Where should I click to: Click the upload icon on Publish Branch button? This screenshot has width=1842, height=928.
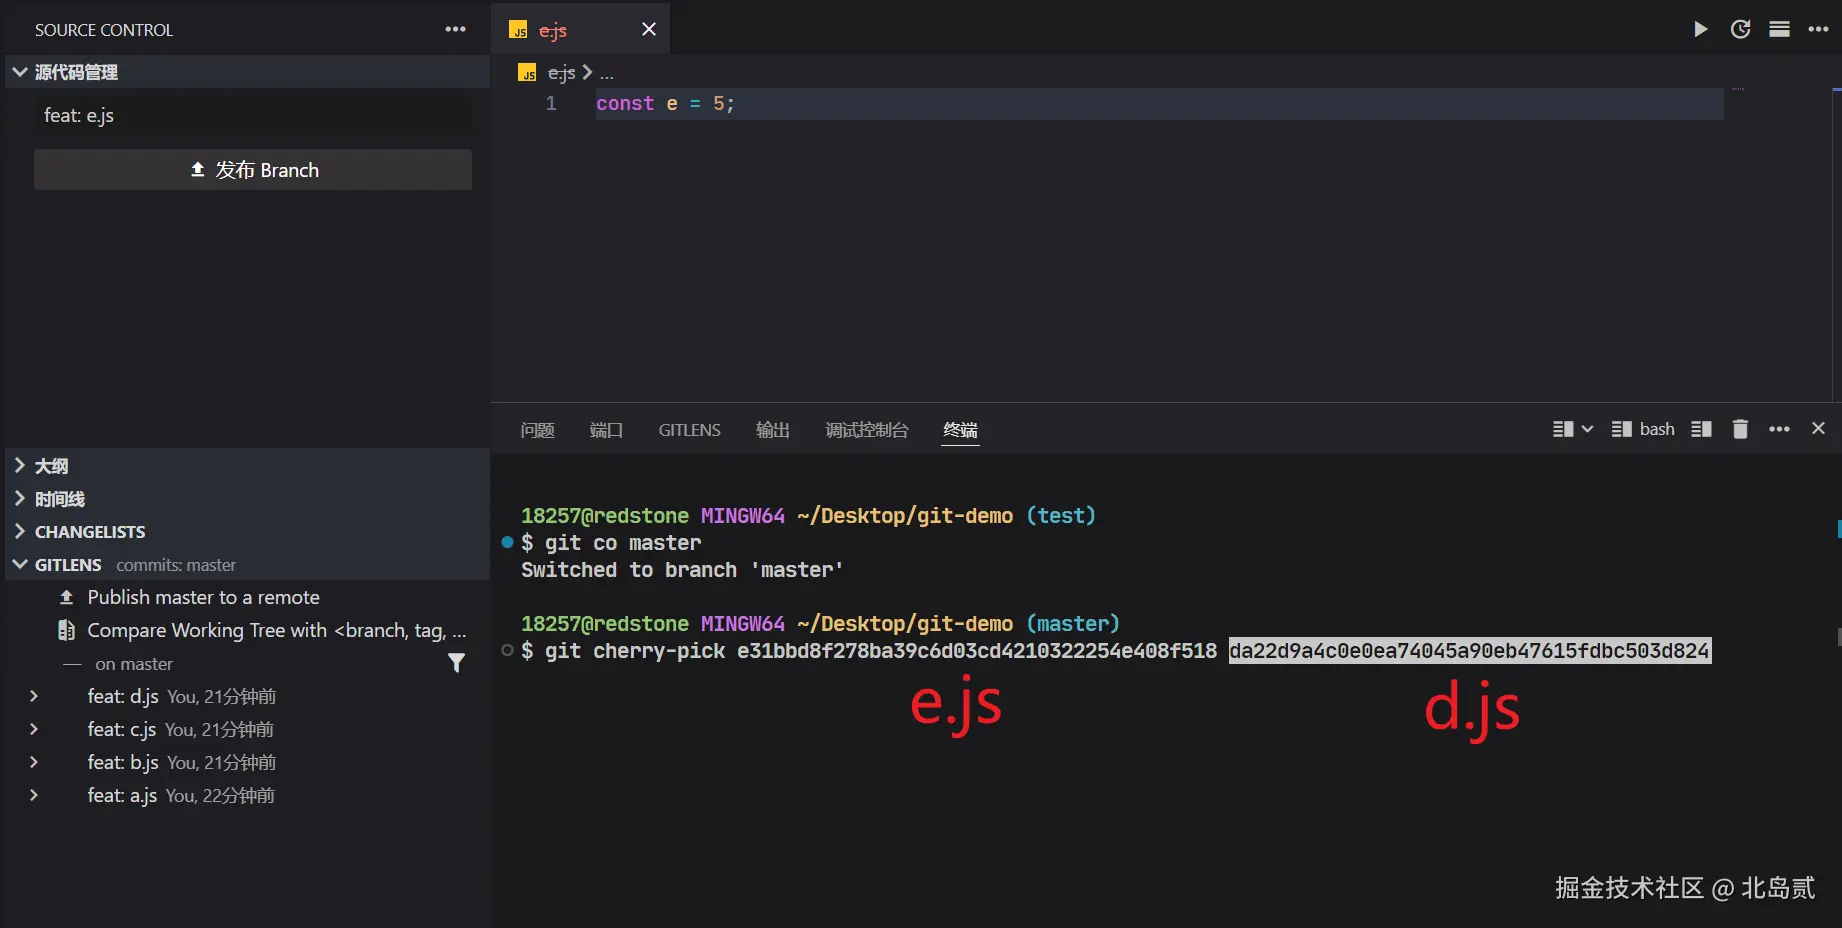tap(198, 170)
